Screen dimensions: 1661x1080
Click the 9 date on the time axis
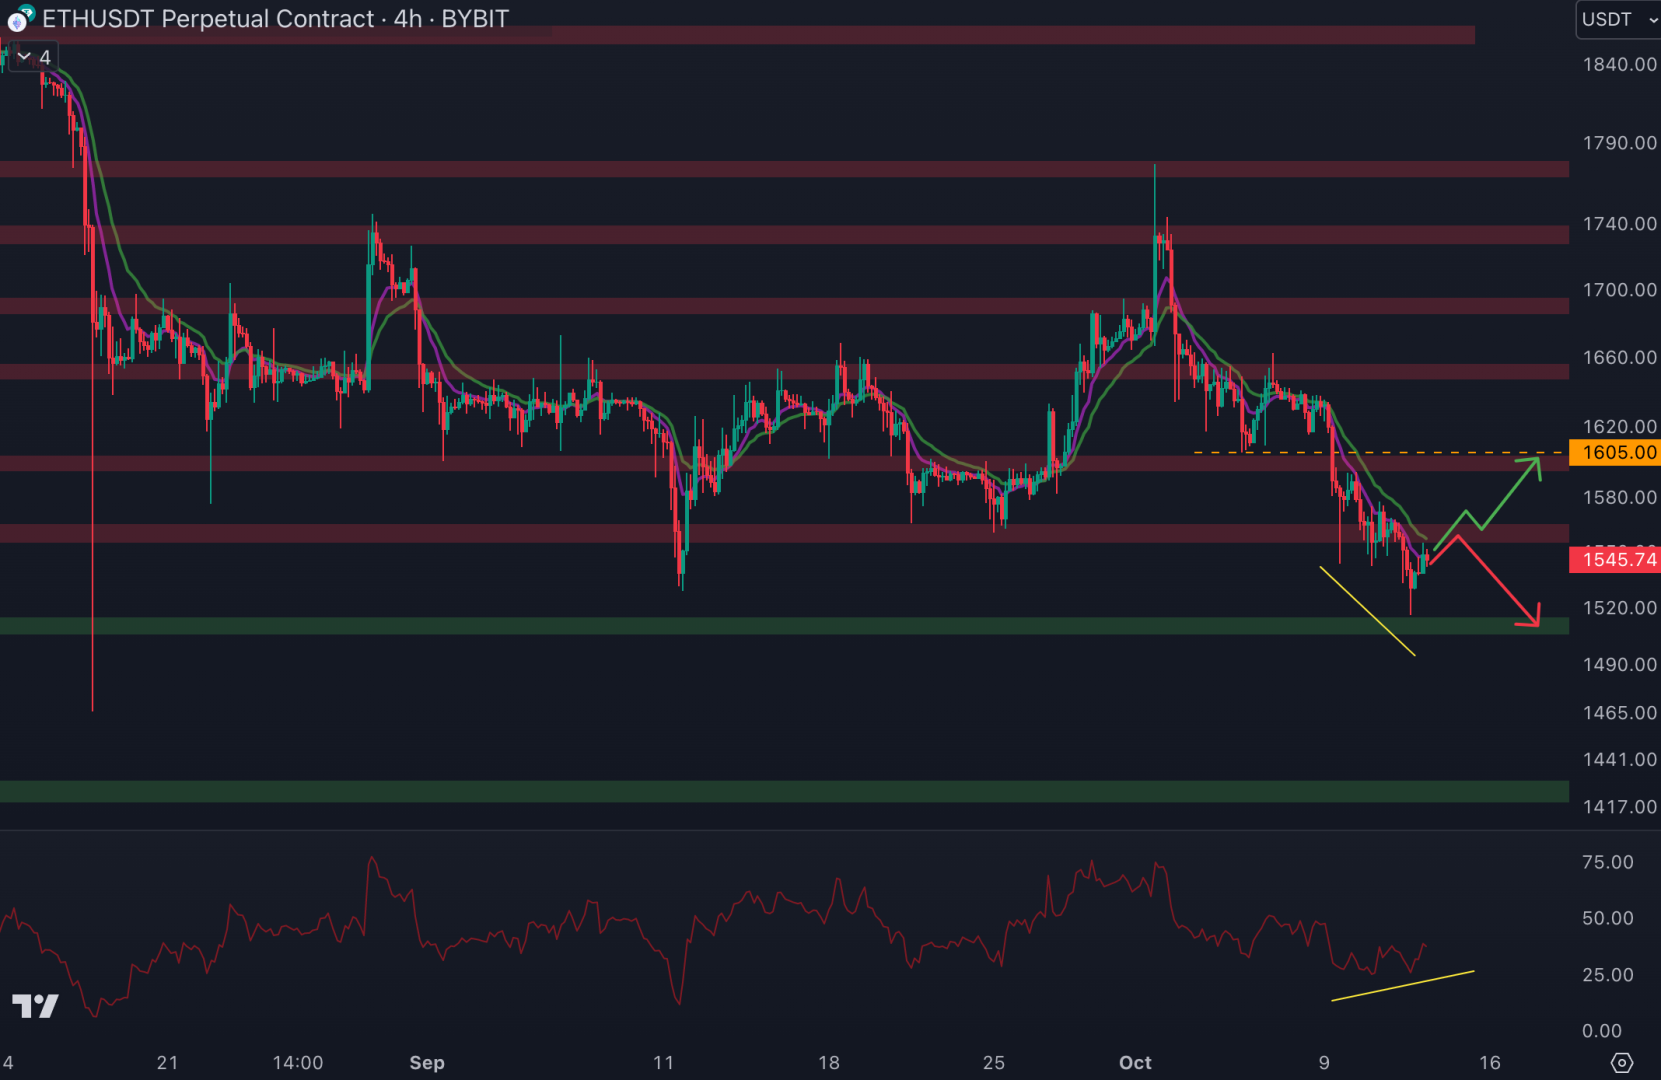[1324, 1063]
